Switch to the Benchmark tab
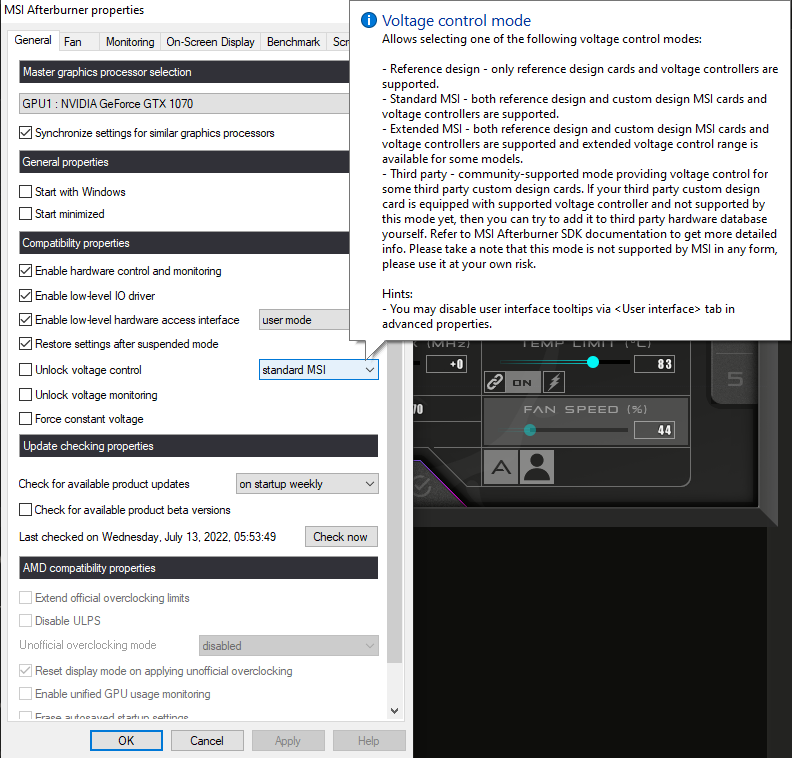Screen dimensions: 792x758 tap(293, 42)
